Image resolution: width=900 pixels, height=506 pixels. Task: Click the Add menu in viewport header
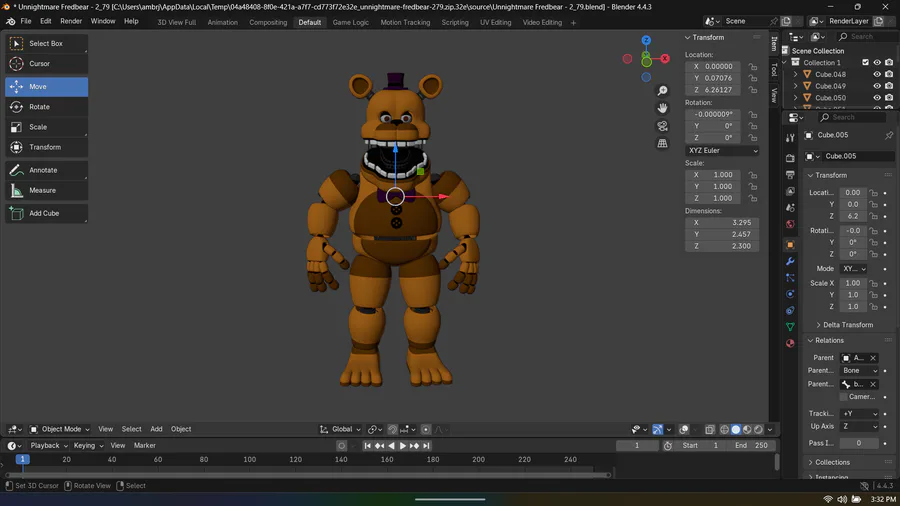point(156,429)
